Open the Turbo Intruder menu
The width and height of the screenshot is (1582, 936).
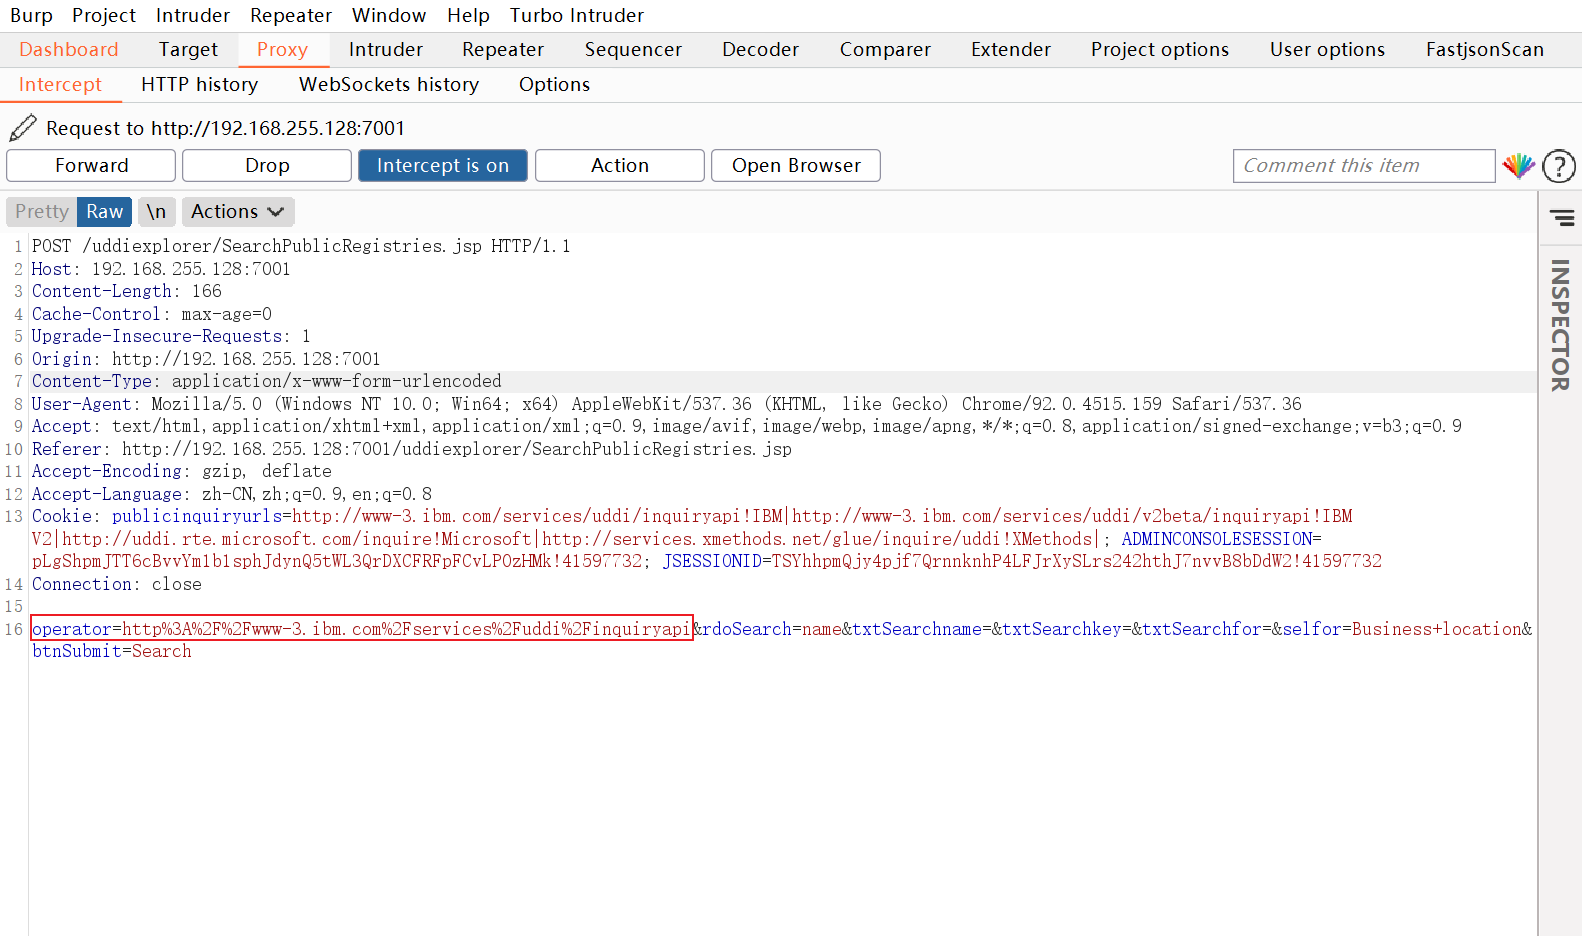(577, 15)
